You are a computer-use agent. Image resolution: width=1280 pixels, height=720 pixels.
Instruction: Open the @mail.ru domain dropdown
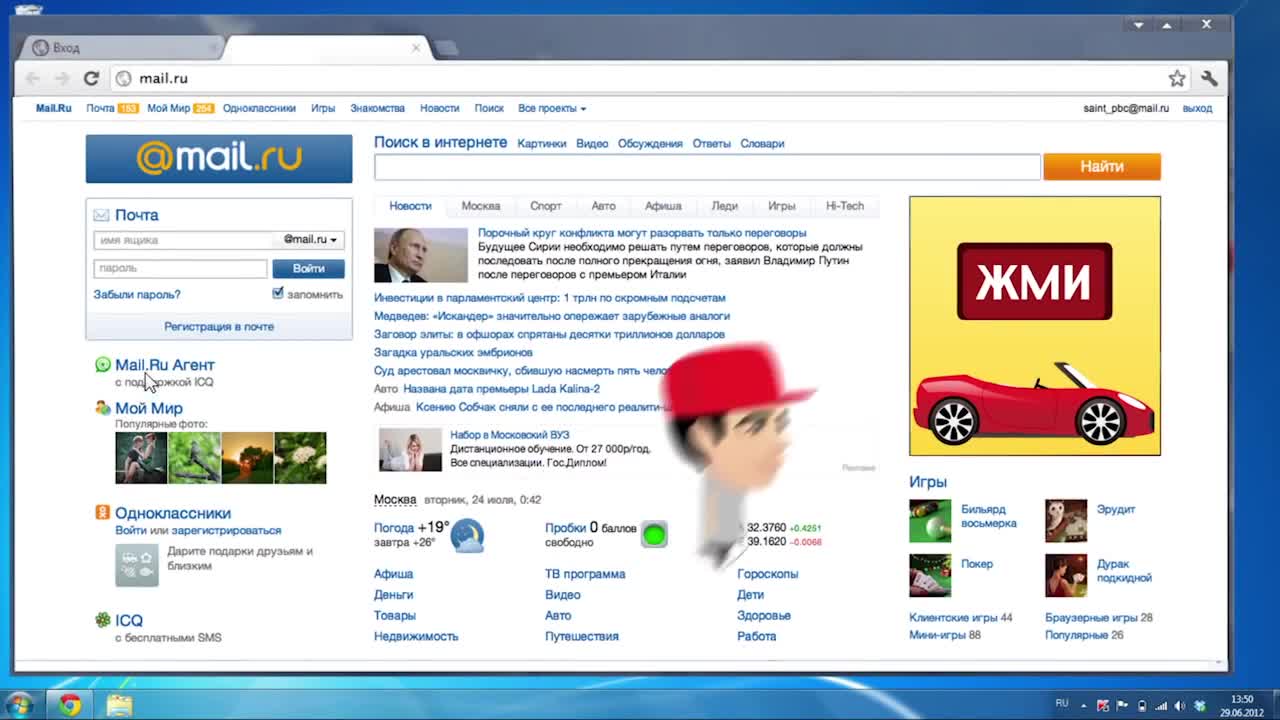tap(310, 240)
